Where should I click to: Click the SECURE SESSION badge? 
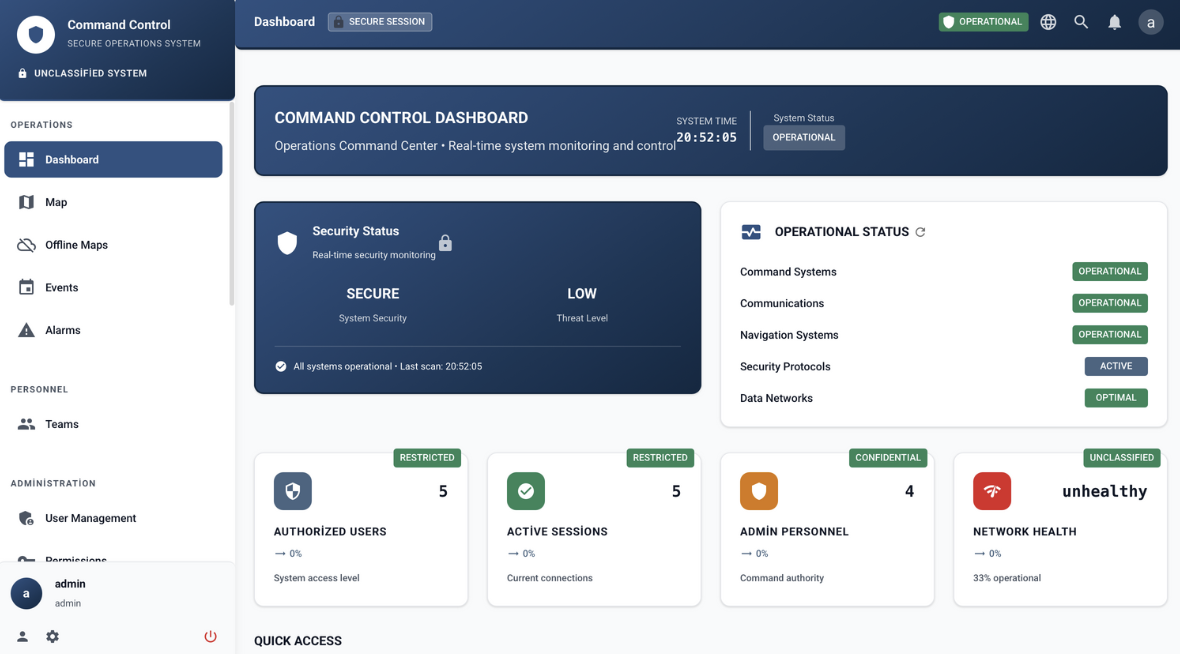tap(380, 21)
